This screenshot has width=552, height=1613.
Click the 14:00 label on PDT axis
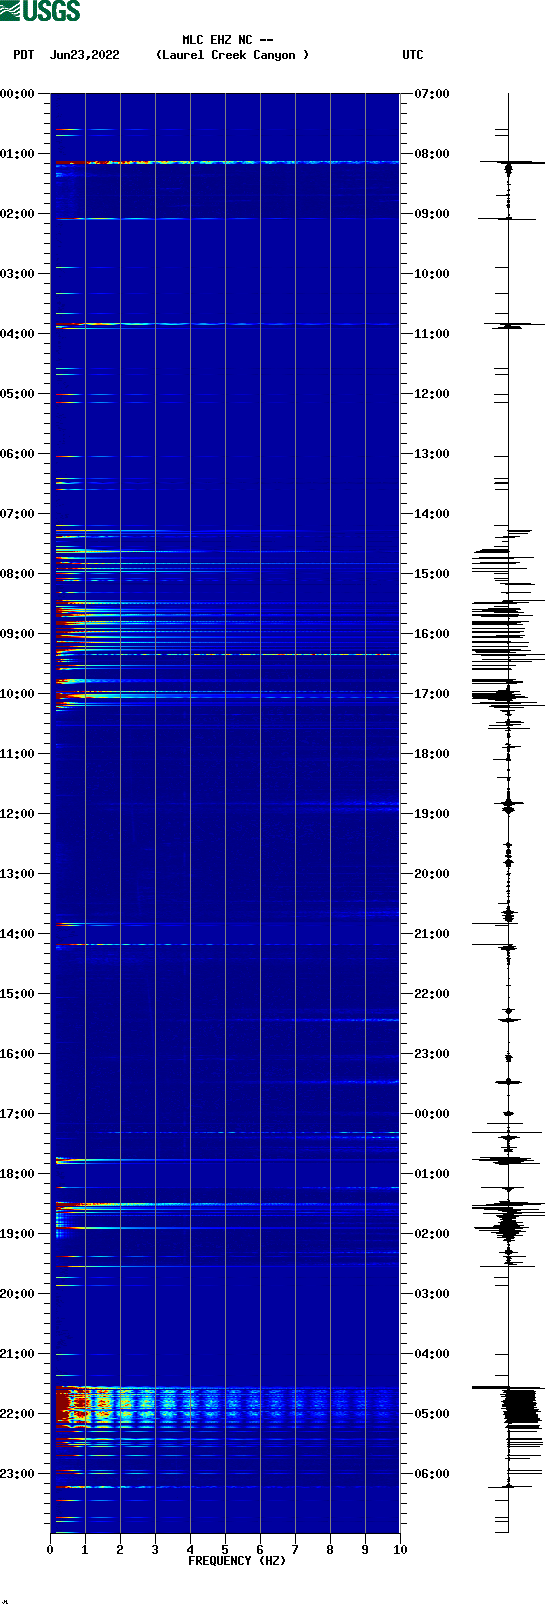[x=18, y=934]
